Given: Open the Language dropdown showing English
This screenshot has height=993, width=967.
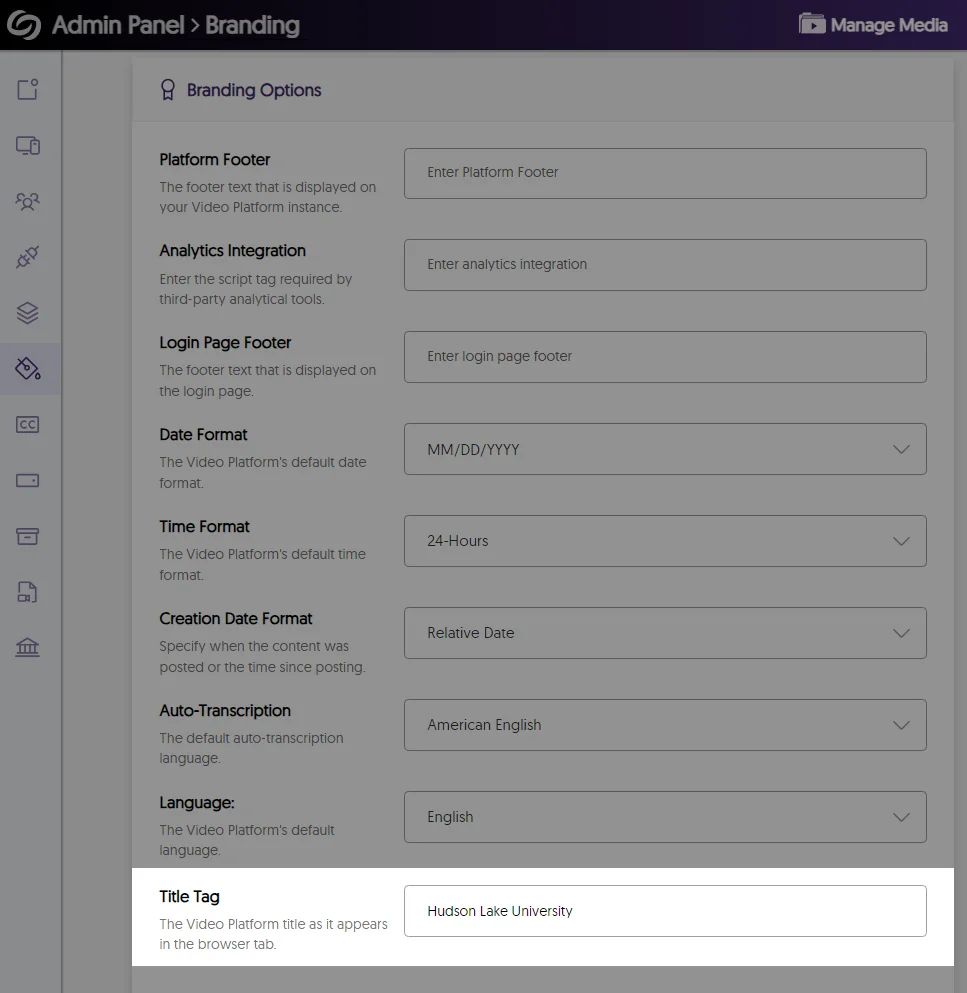Looking at the screenshot, I should click(x=665, y=817).
